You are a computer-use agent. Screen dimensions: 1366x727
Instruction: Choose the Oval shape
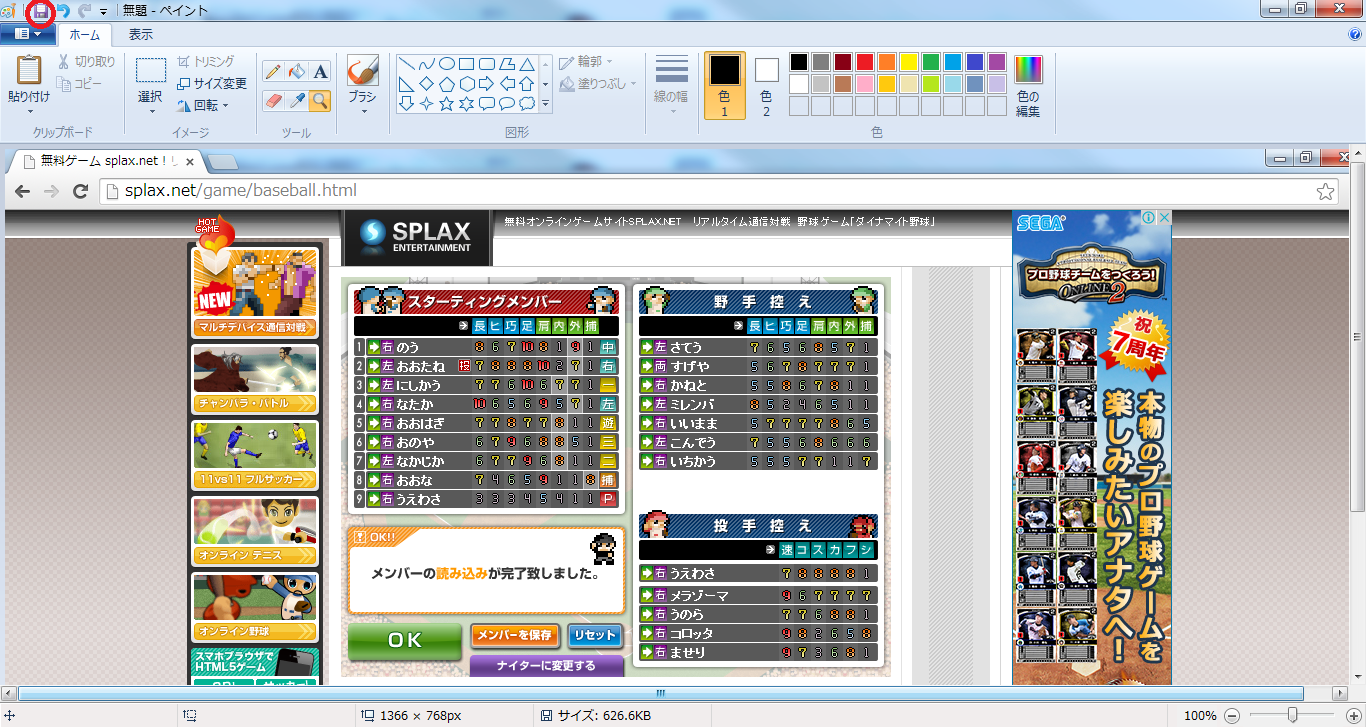click(x=447, y=64)
